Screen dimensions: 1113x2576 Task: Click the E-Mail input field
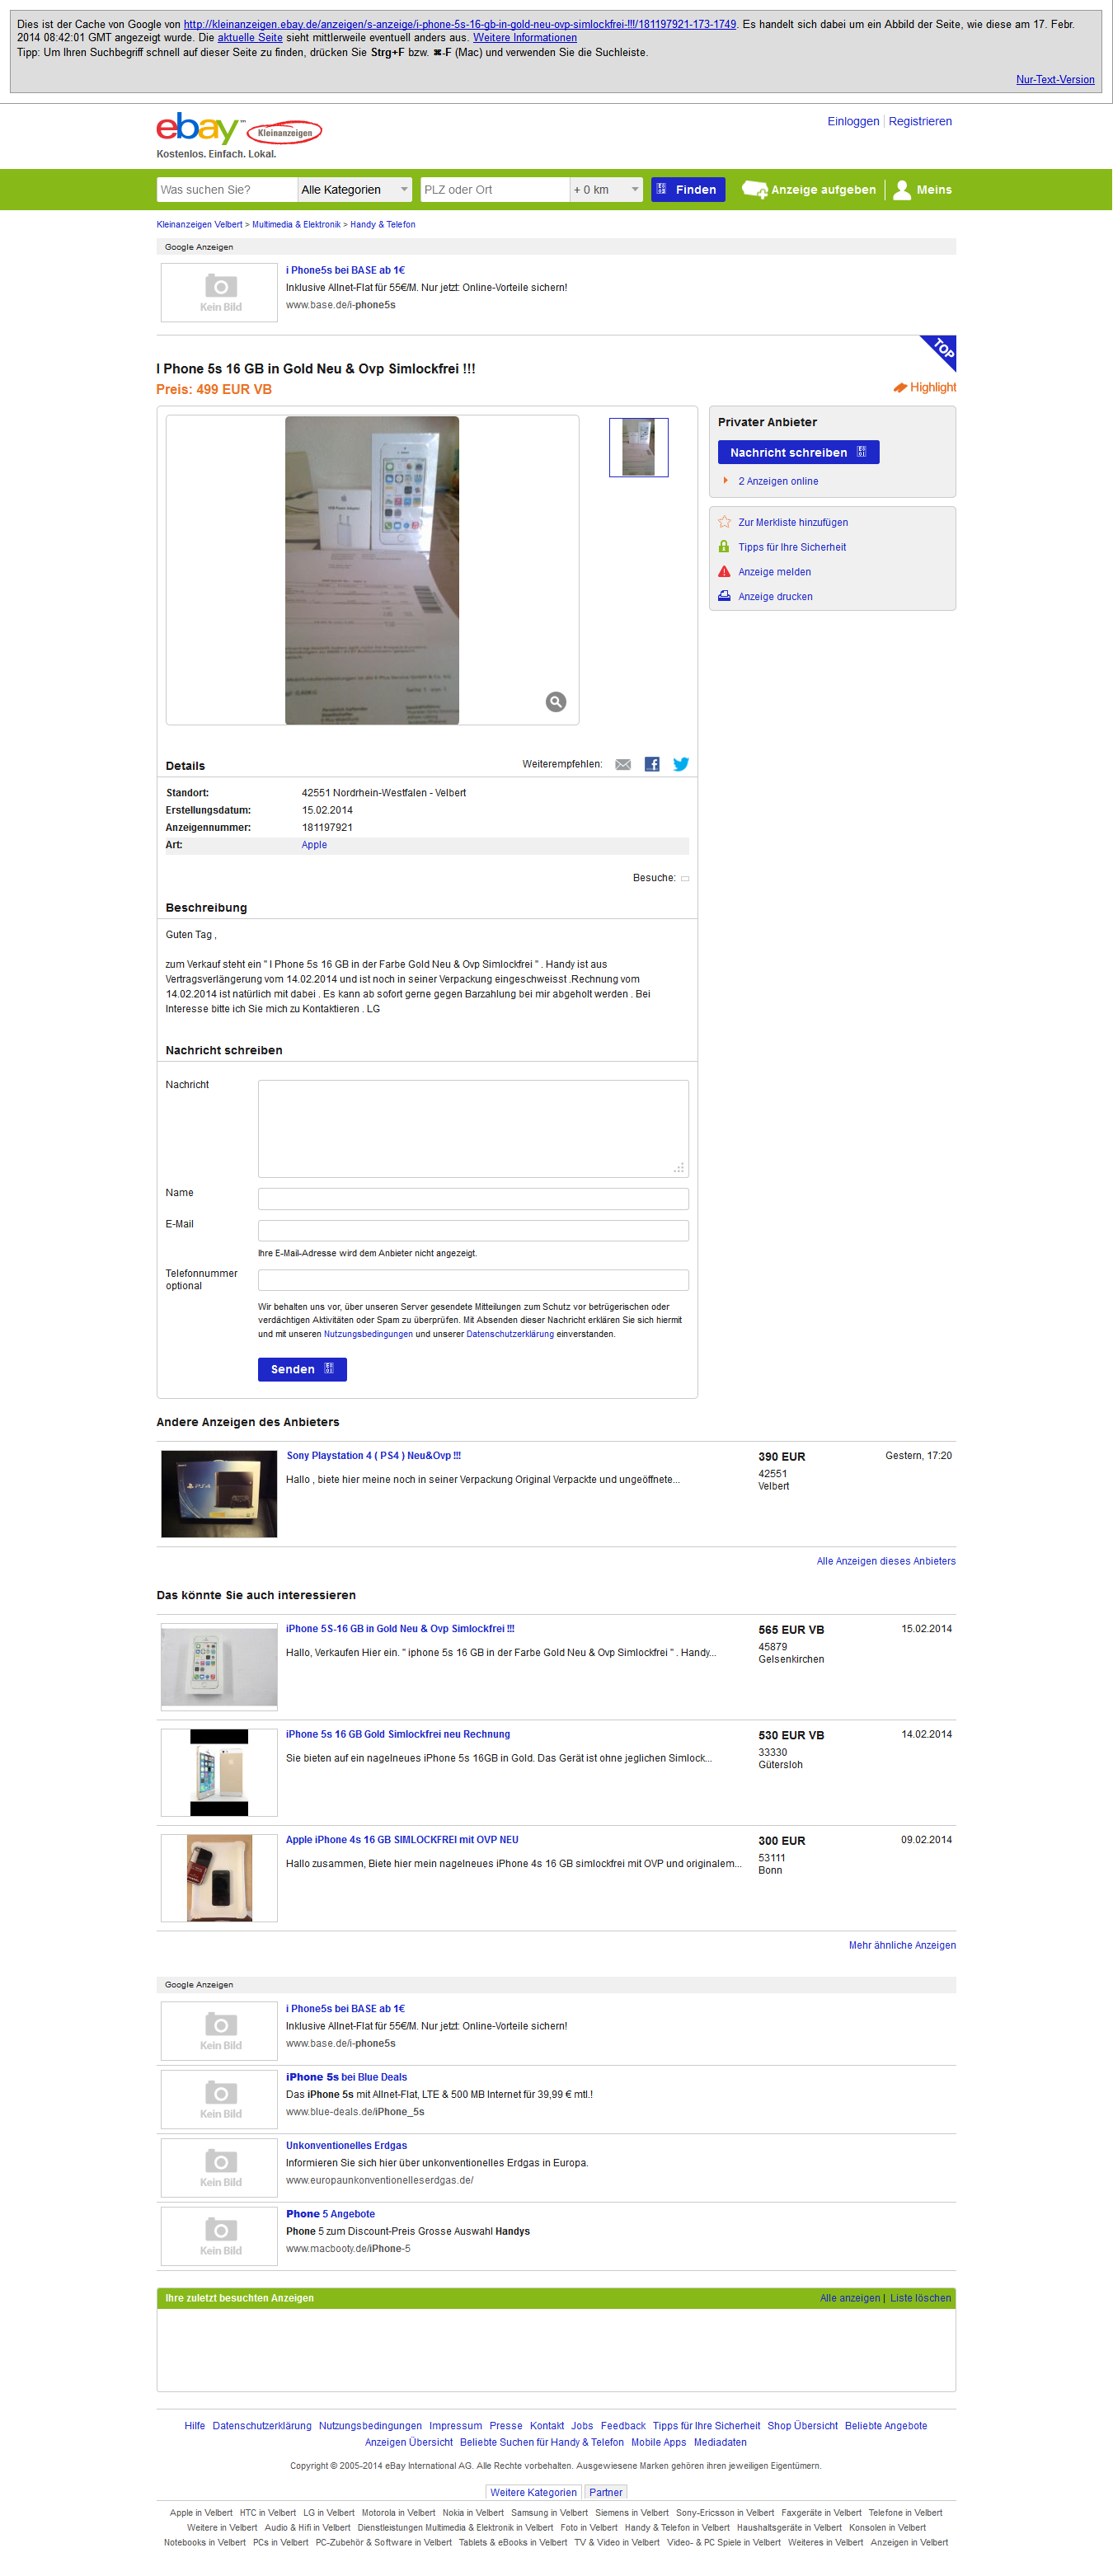tap(473, 1230)
